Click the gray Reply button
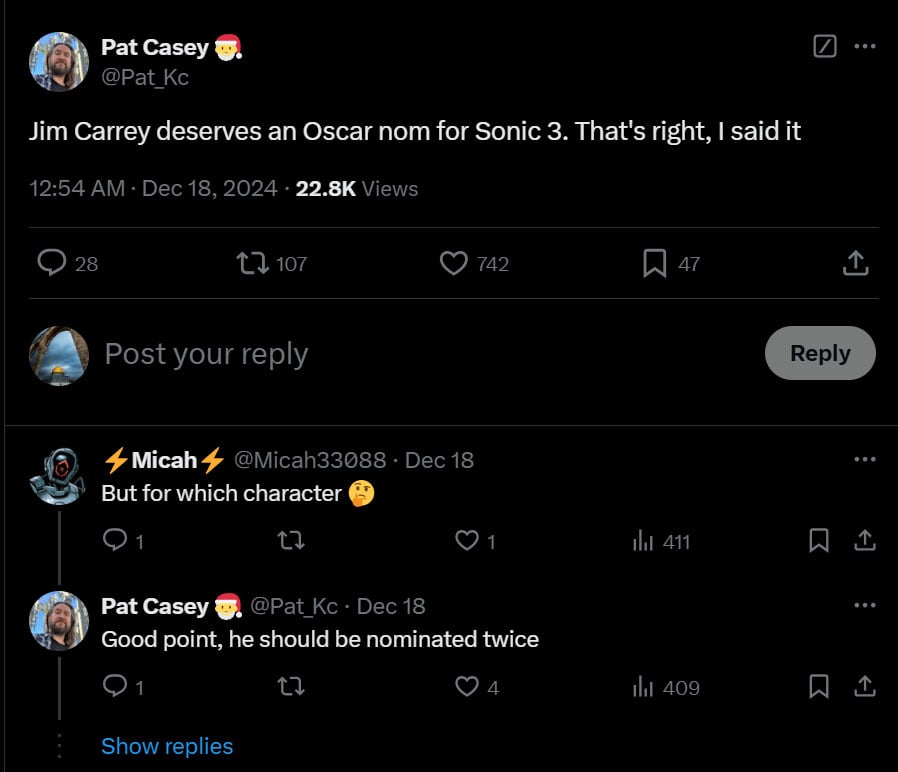898x772 pixels. 820,353
